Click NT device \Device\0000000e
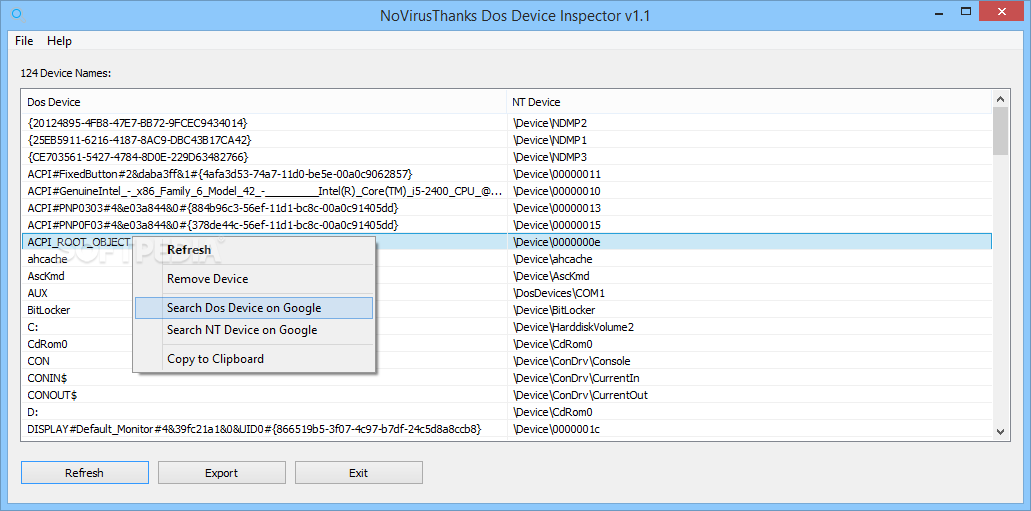 (557, 242)
